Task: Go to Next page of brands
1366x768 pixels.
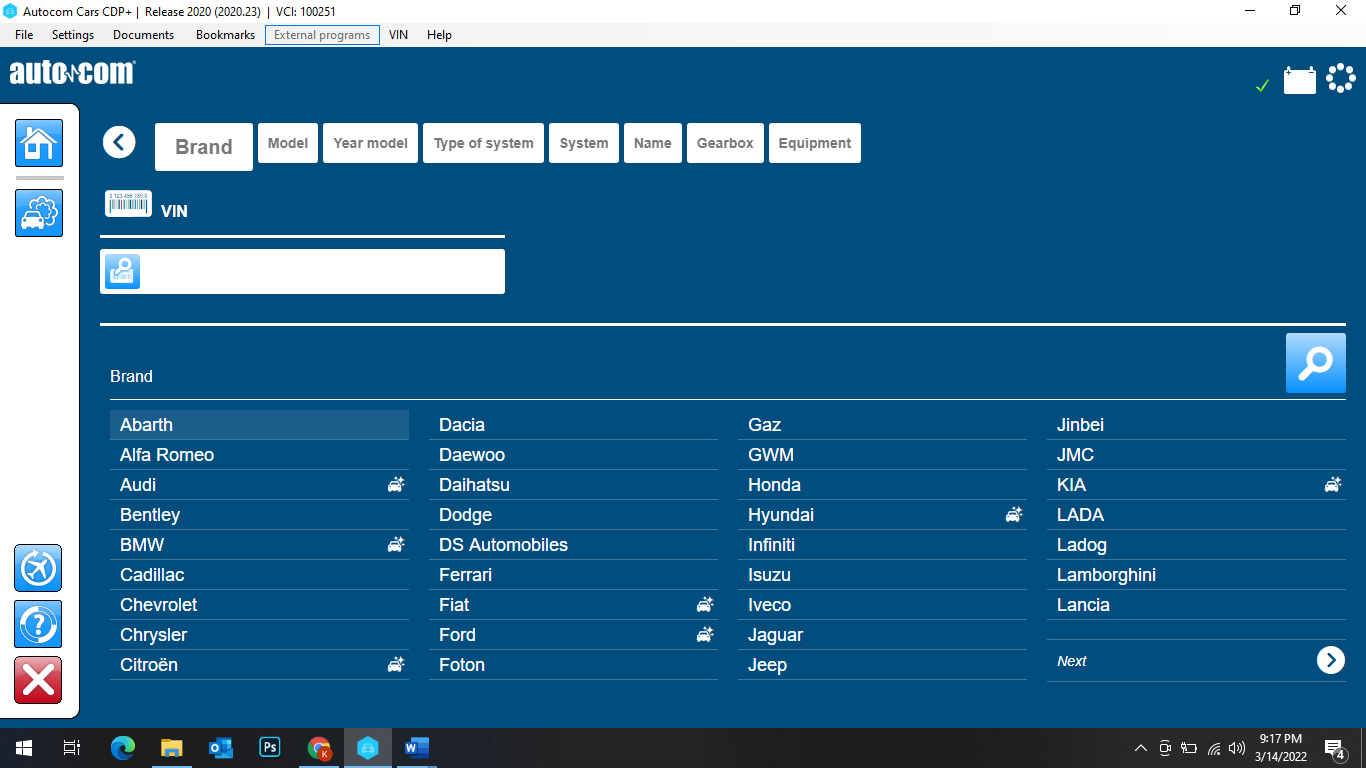Action: (1330, 660)
